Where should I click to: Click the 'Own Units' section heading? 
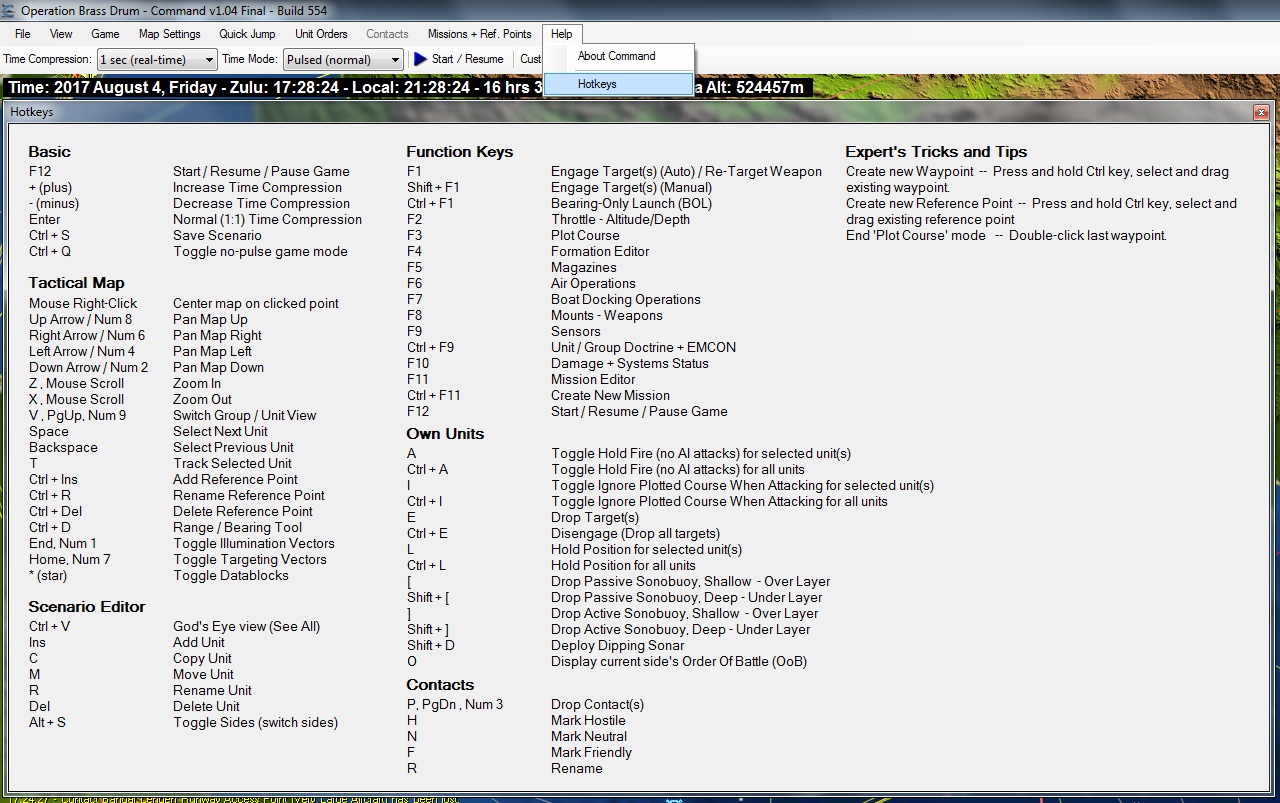click(x=445, y=434)
